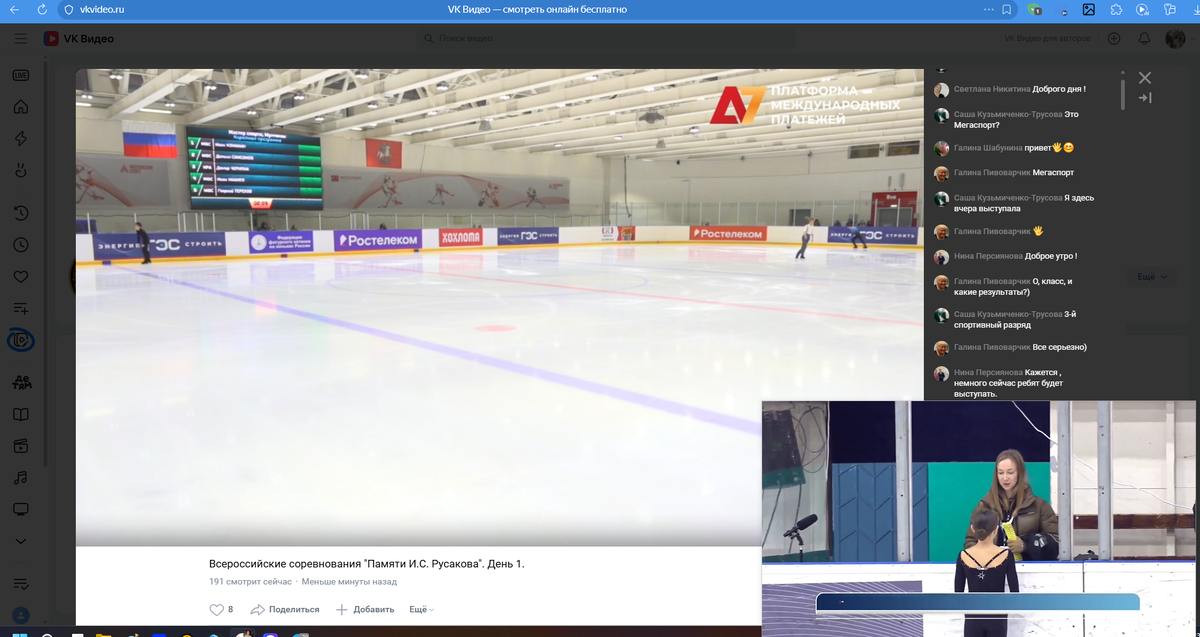Viewport: 1200px width, 637px height.
Task: Open the image picture extension icon
Action: tap(1089, 9)
